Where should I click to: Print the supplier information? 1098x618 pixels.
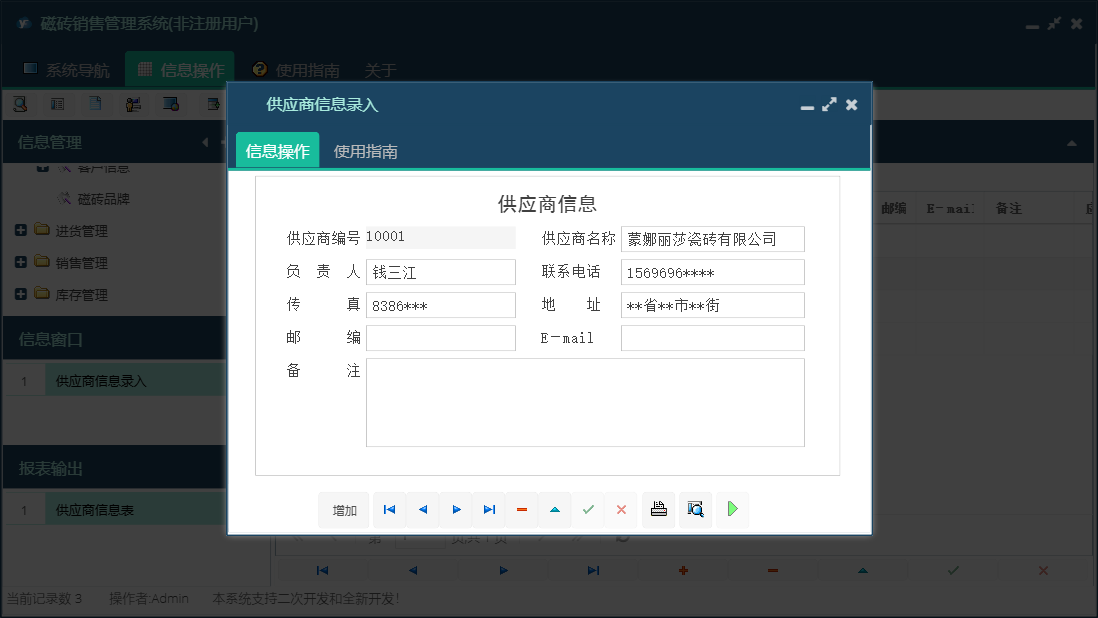coord(658,510)
